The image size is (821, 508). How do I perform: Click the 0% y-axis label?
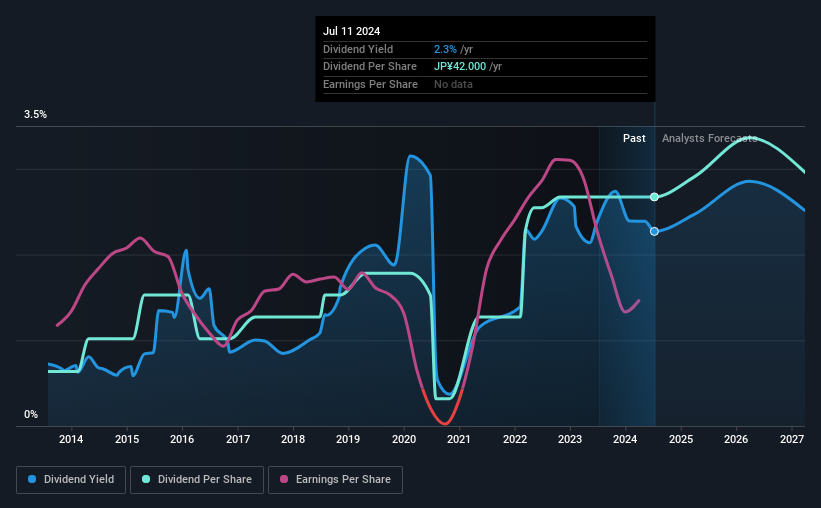tap(31, 414)
